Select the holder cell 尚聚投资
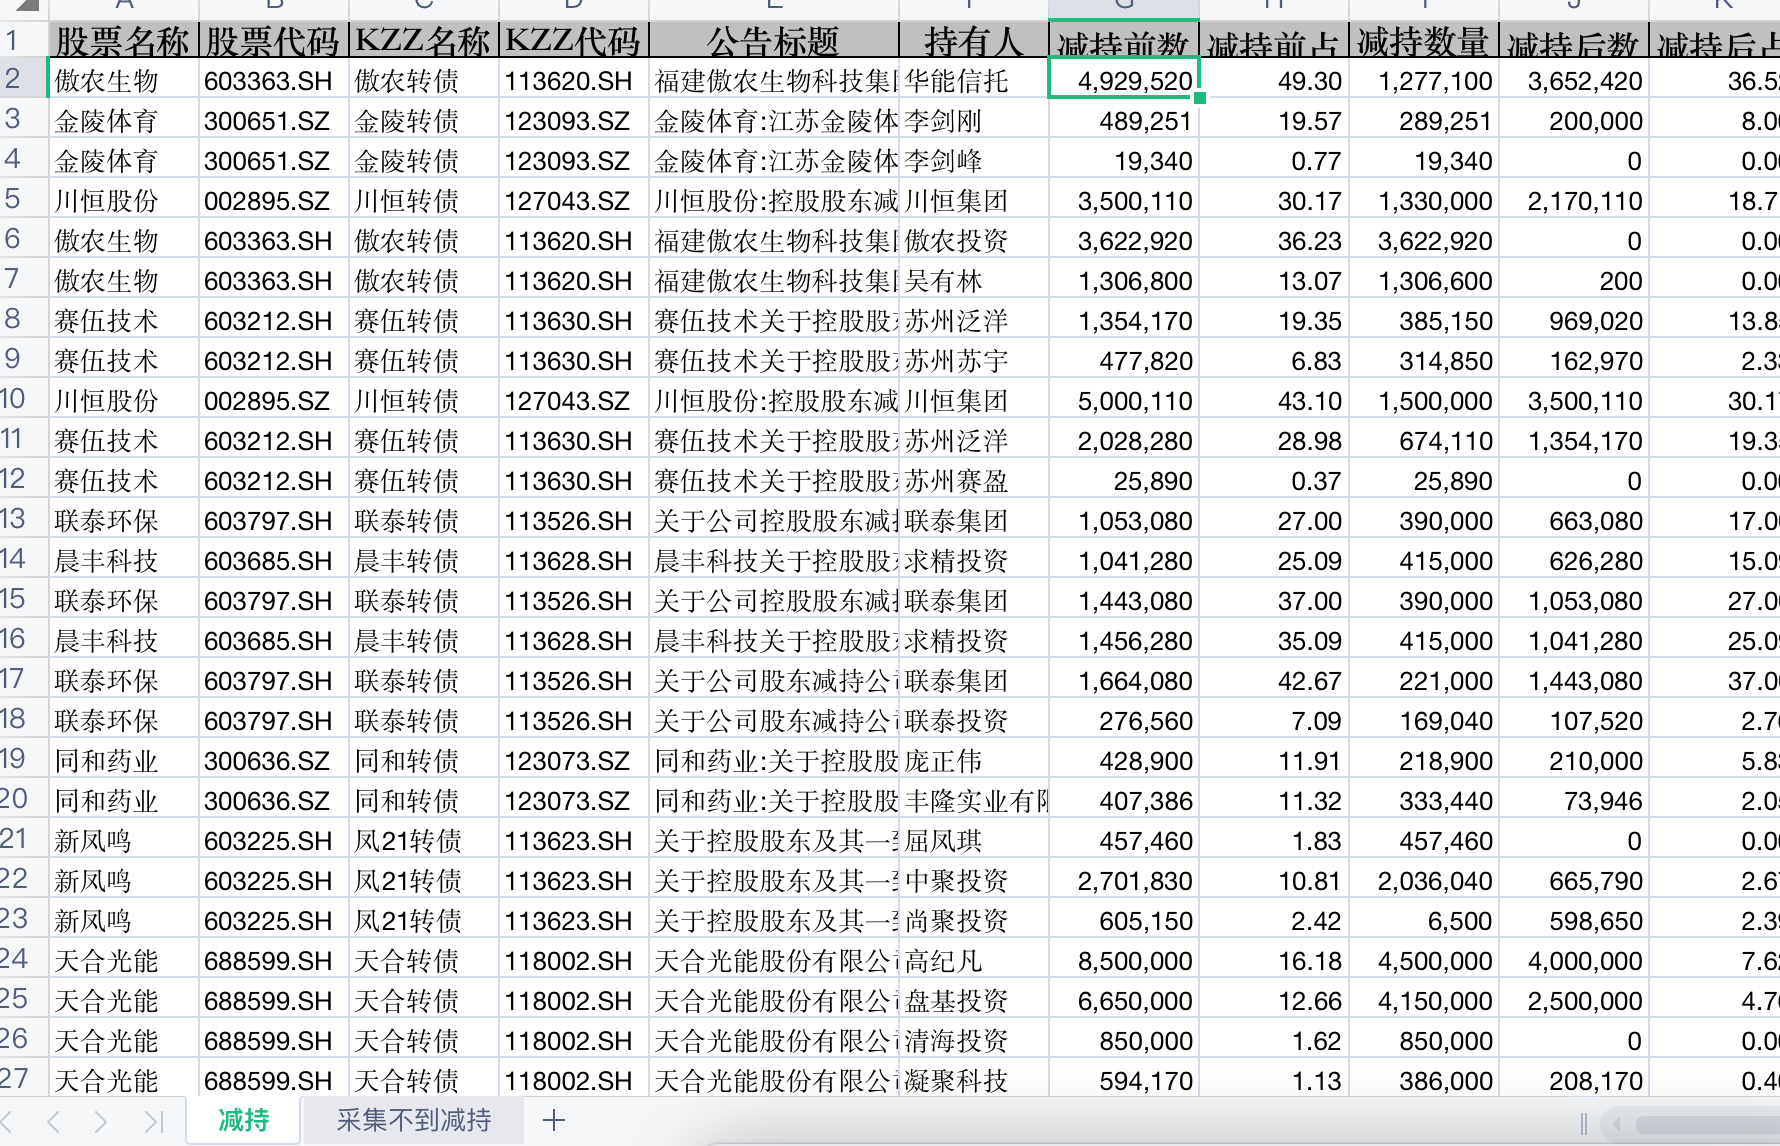 (973, 920)
